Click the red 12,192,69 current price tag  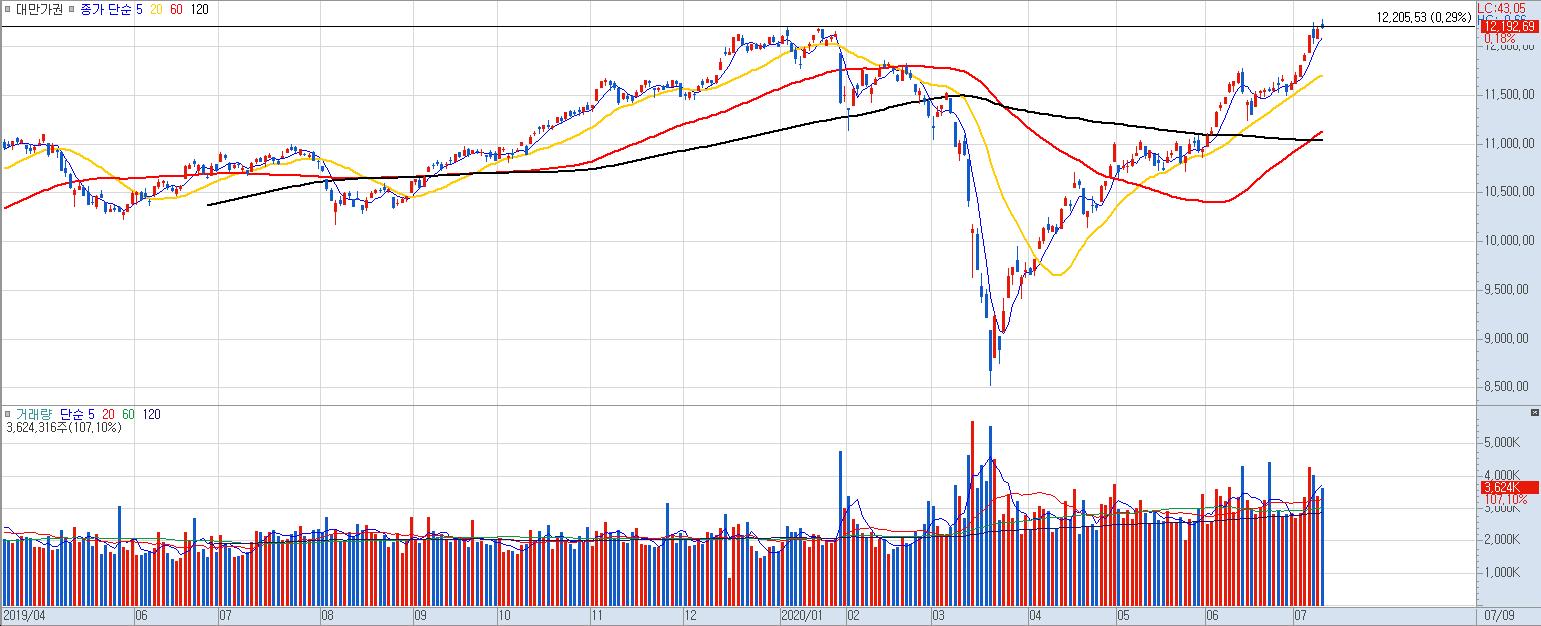(x=1508, y=27)
